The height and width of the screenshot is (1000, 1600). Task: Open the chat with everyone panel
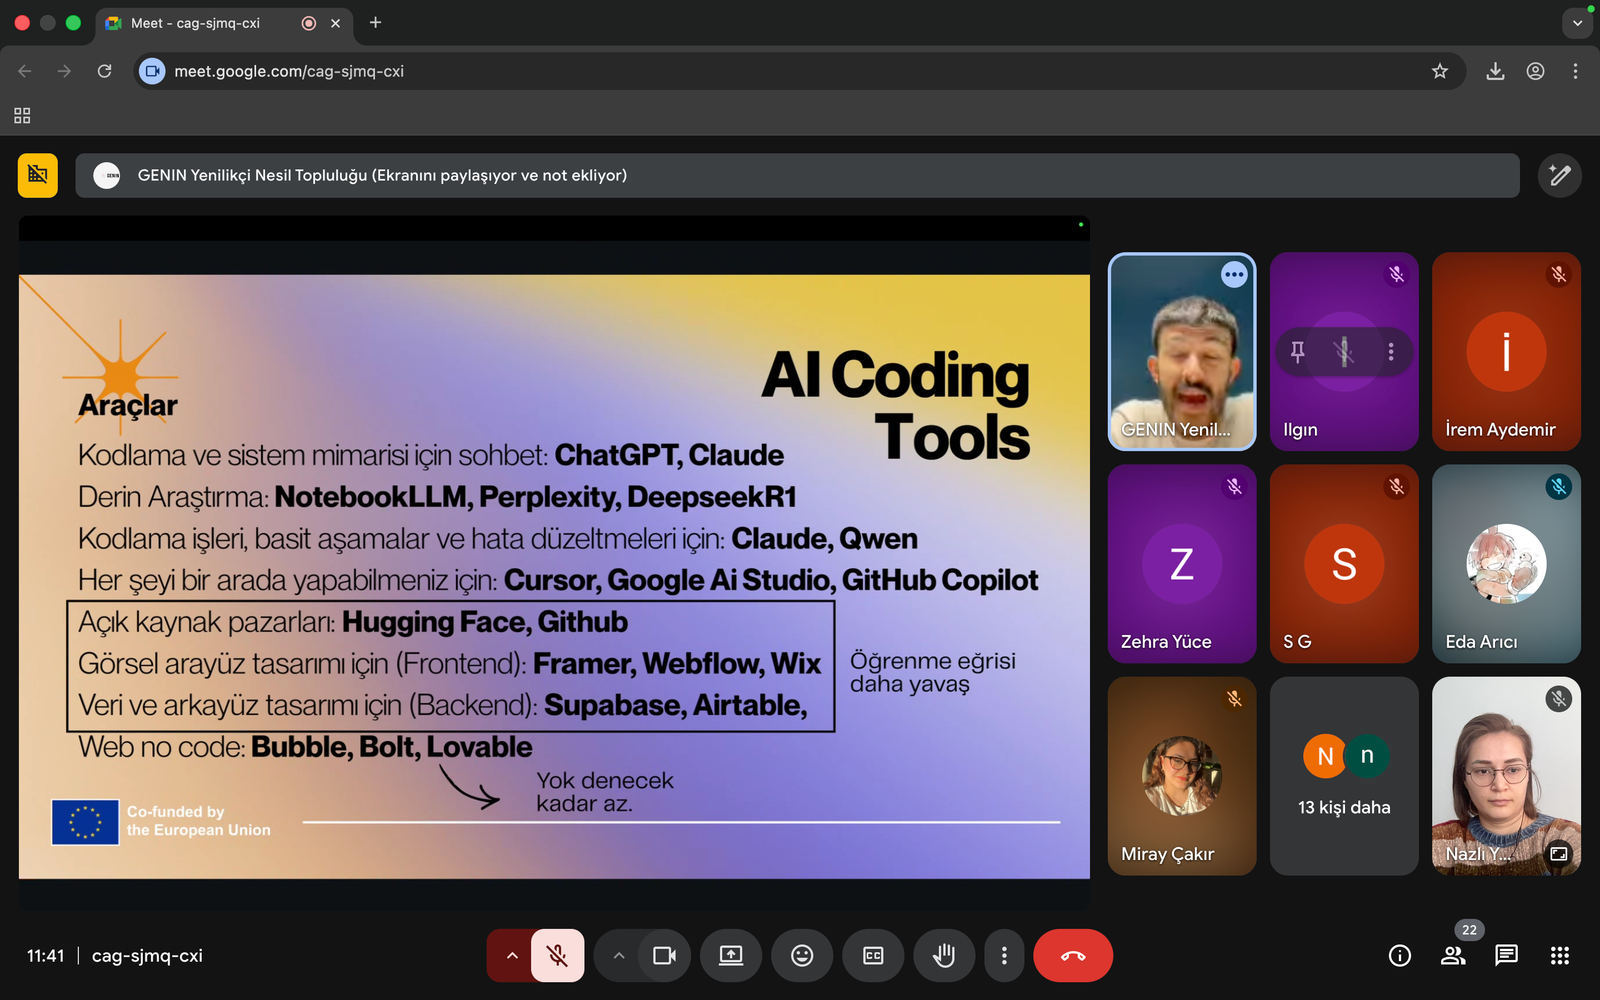[x=1506, y=956]
